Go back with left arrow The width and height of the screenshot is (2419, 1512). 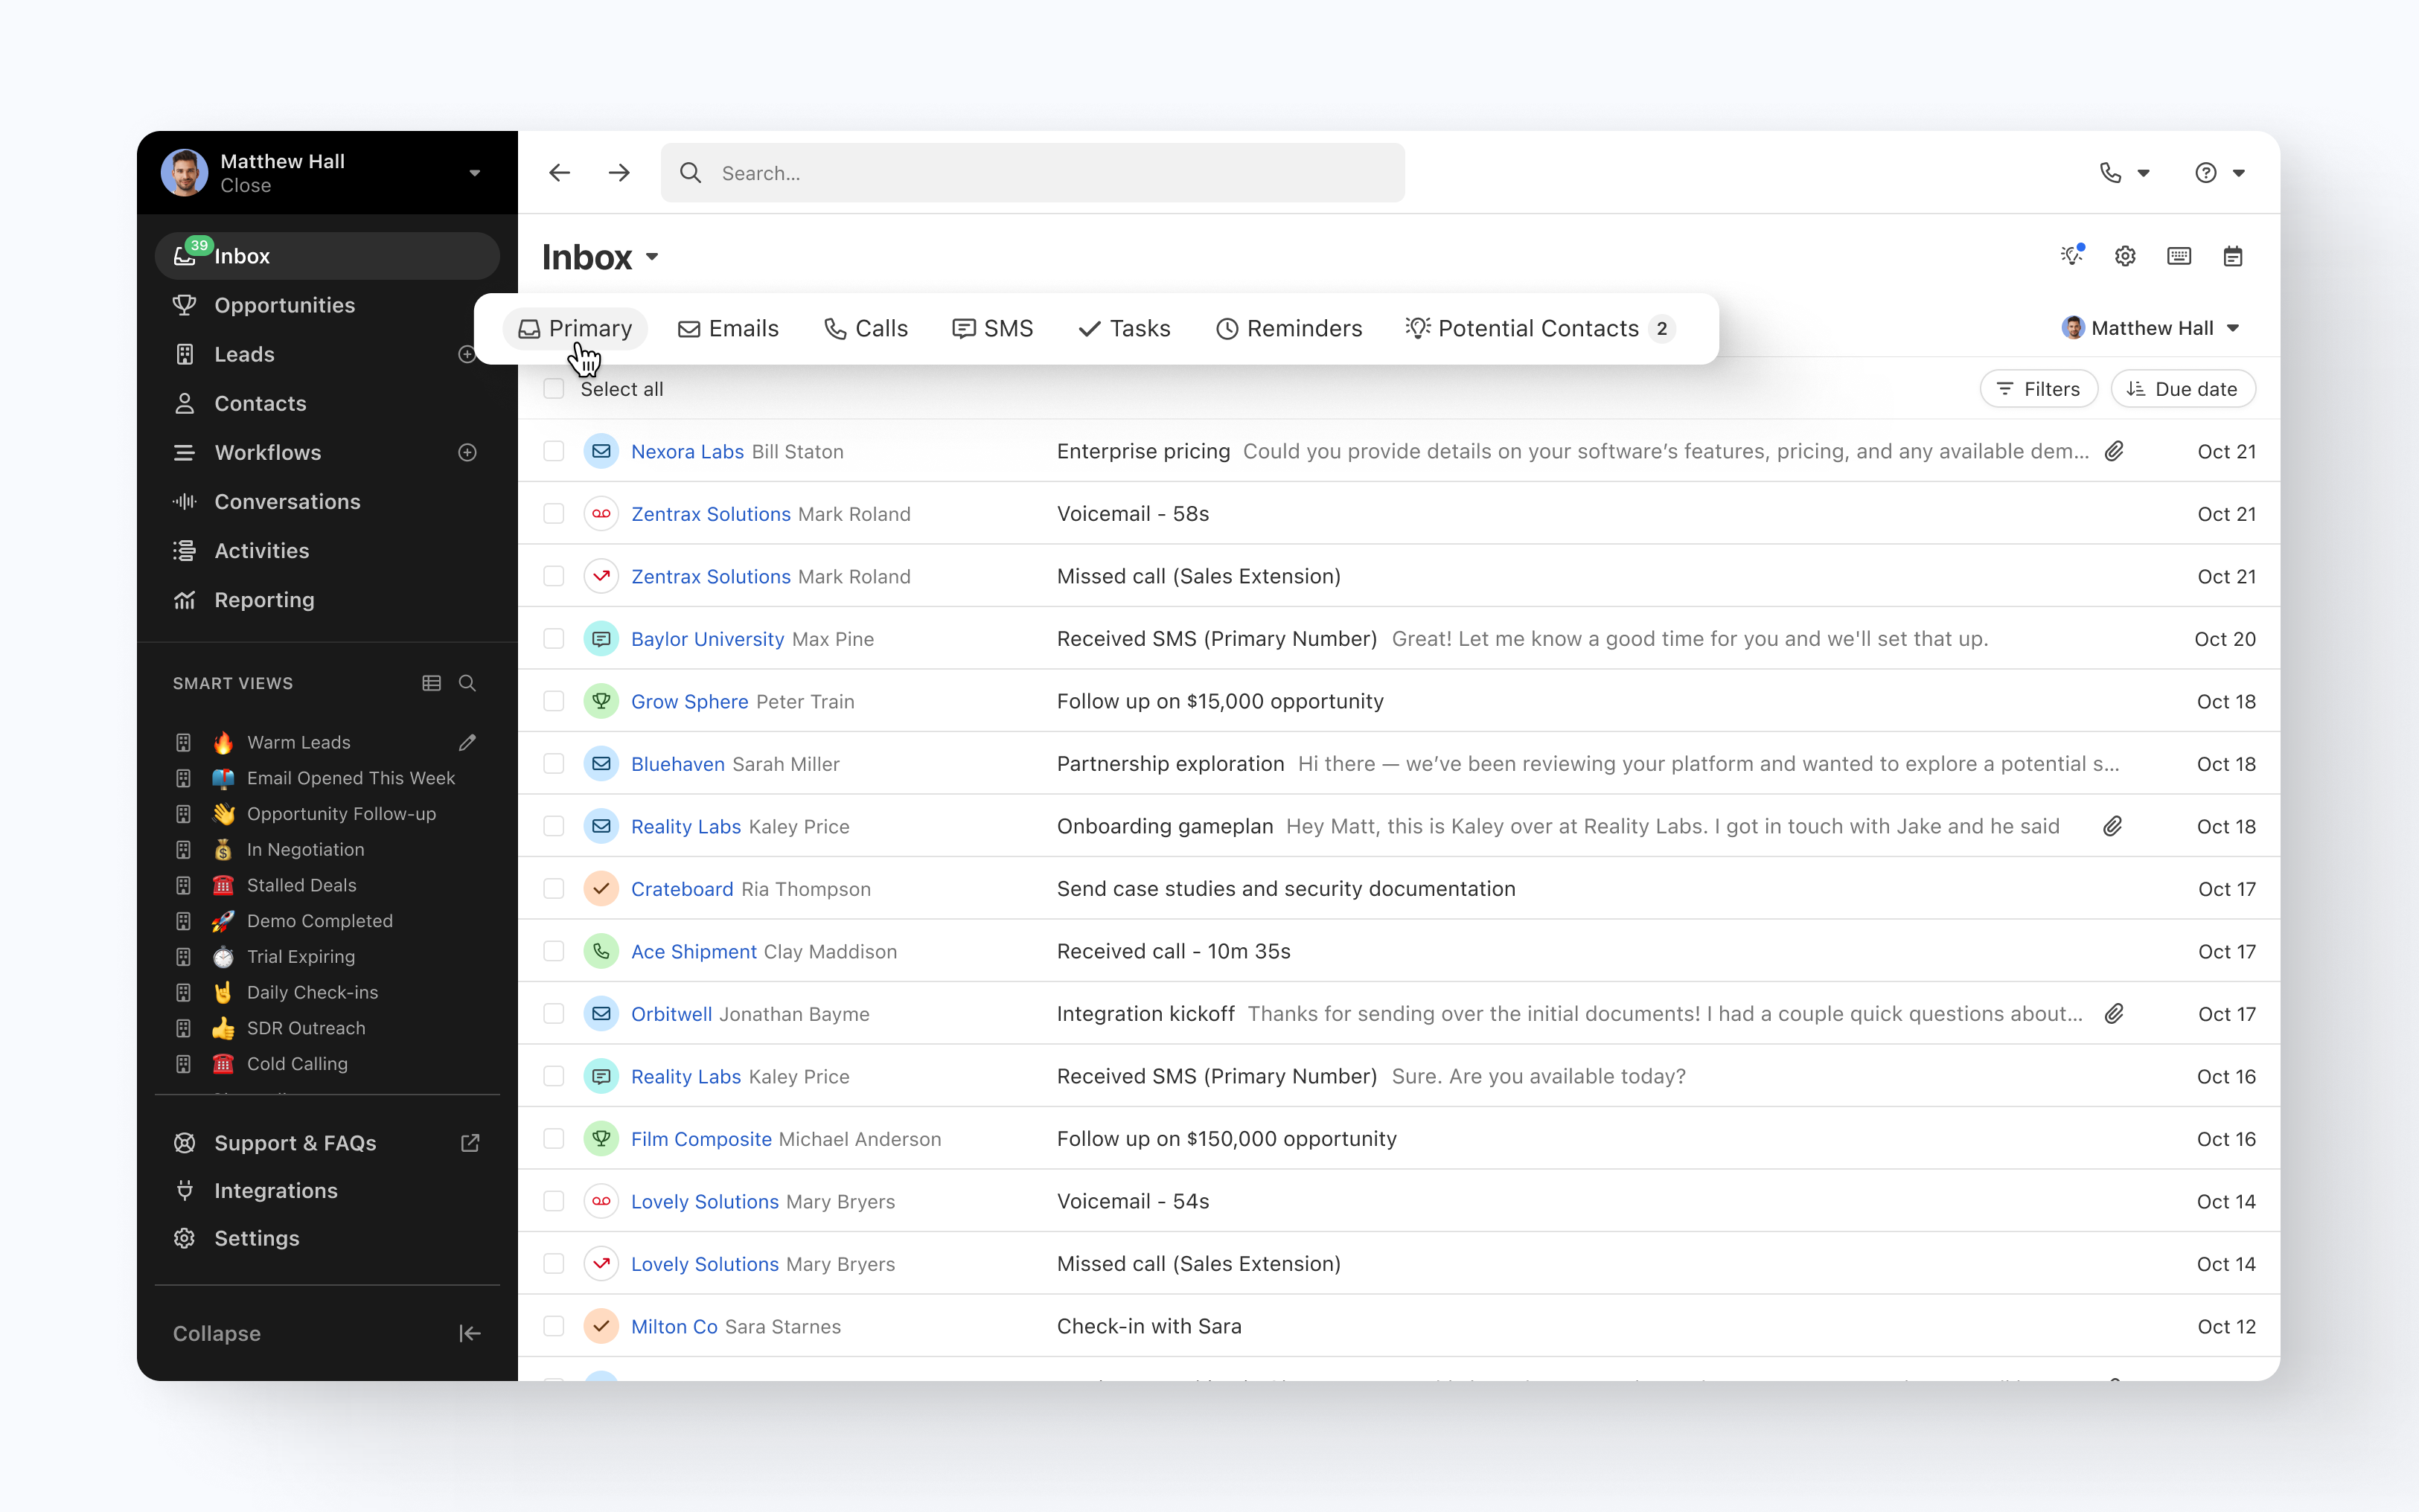[559, 173]
